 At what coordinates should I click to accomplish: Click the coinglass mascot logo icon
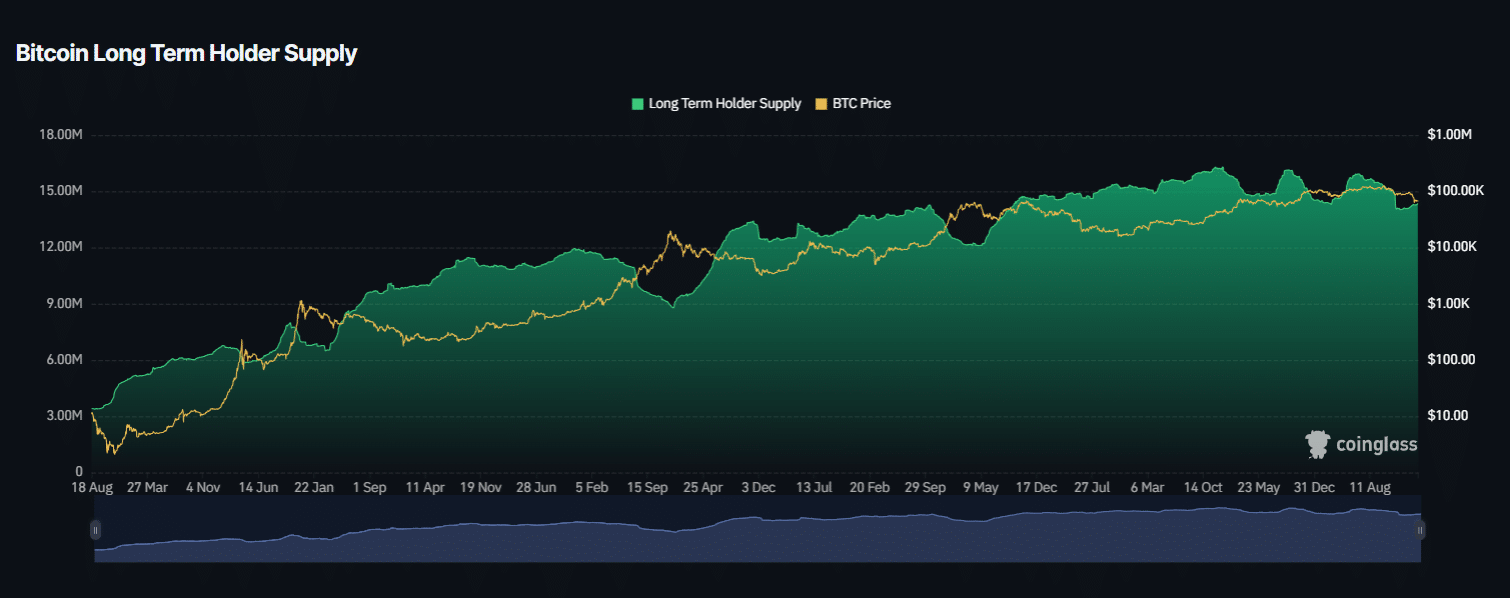(1318, 445)
